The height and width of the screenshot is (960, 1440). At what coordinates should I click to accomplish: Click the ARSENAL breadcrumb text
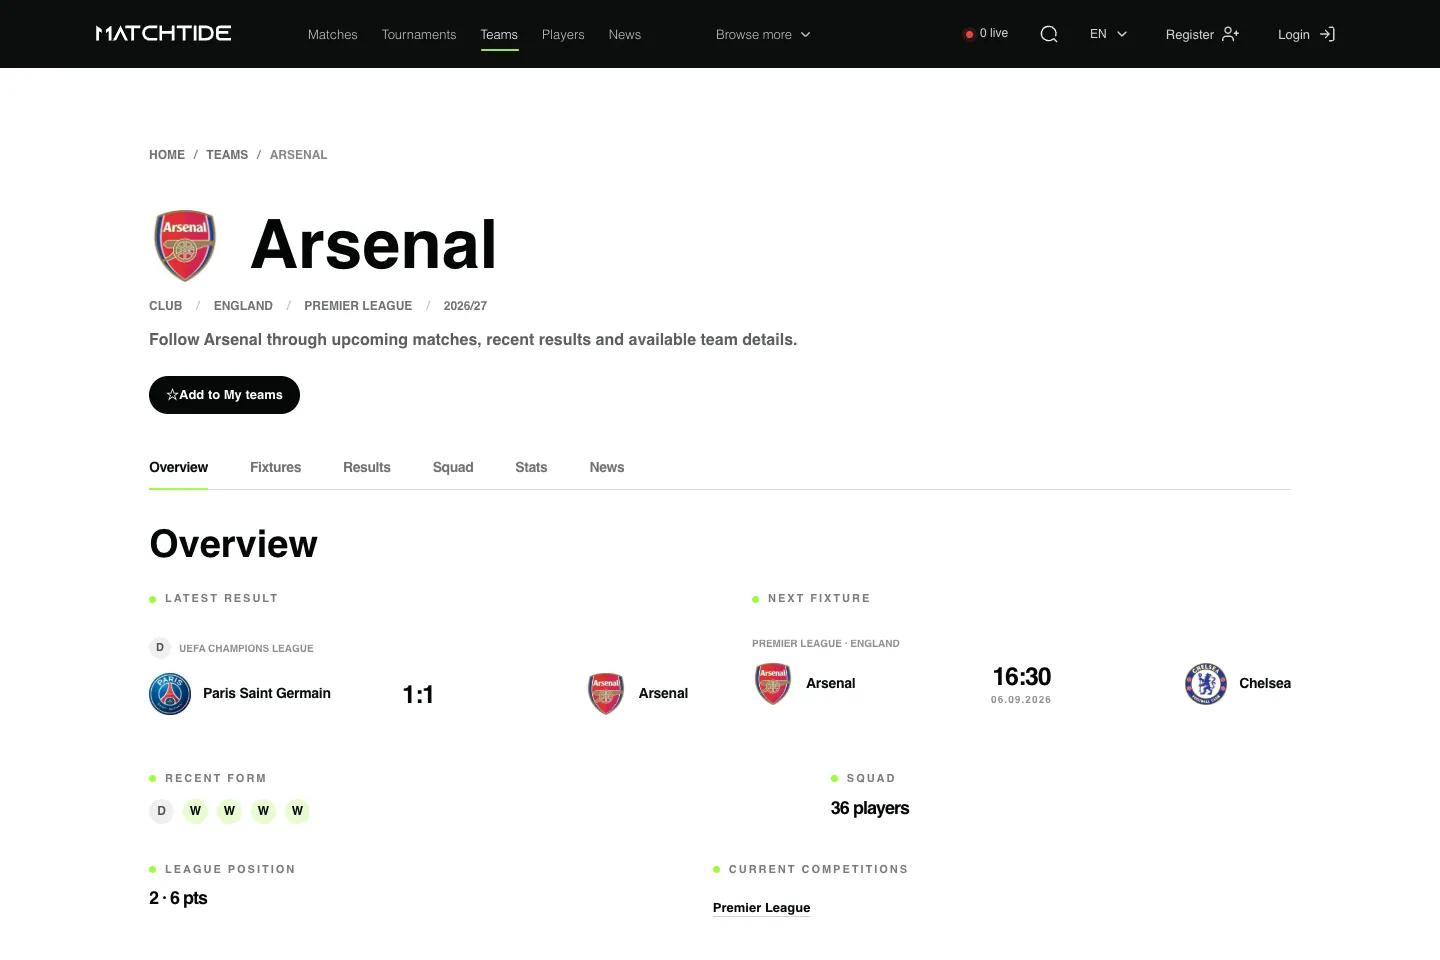[299, 155]
